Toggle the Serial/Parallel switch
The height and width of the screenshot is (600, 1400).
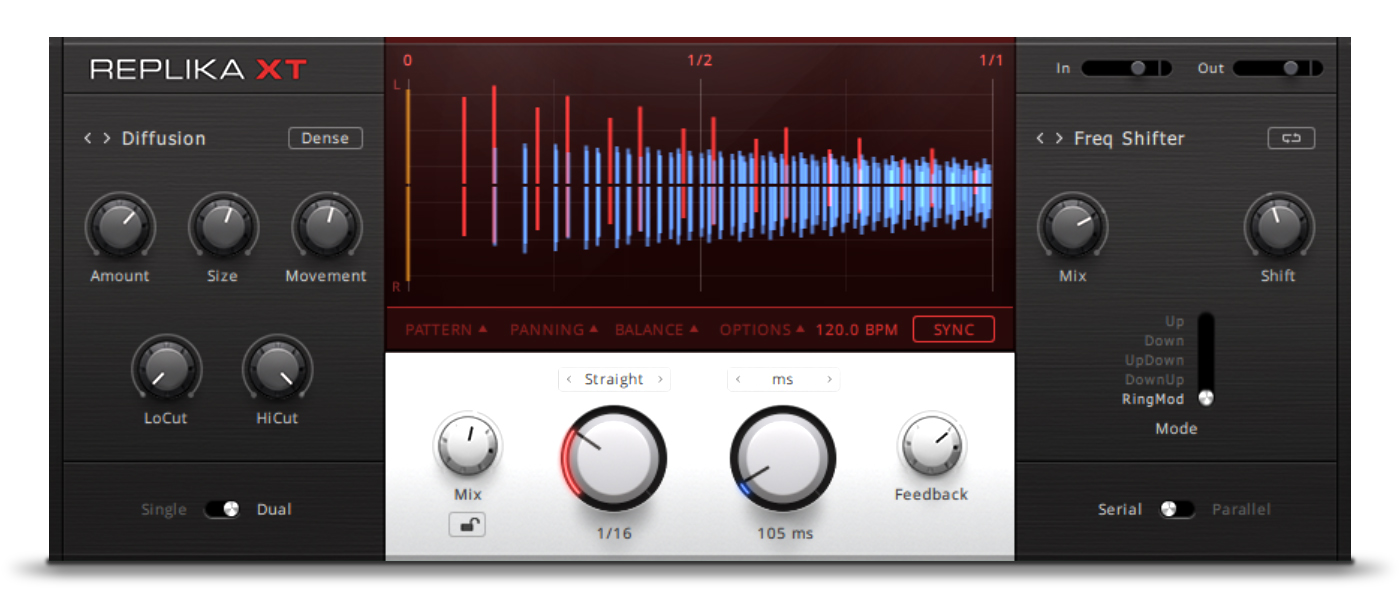pyautogui.click(x=1177, y=509)
